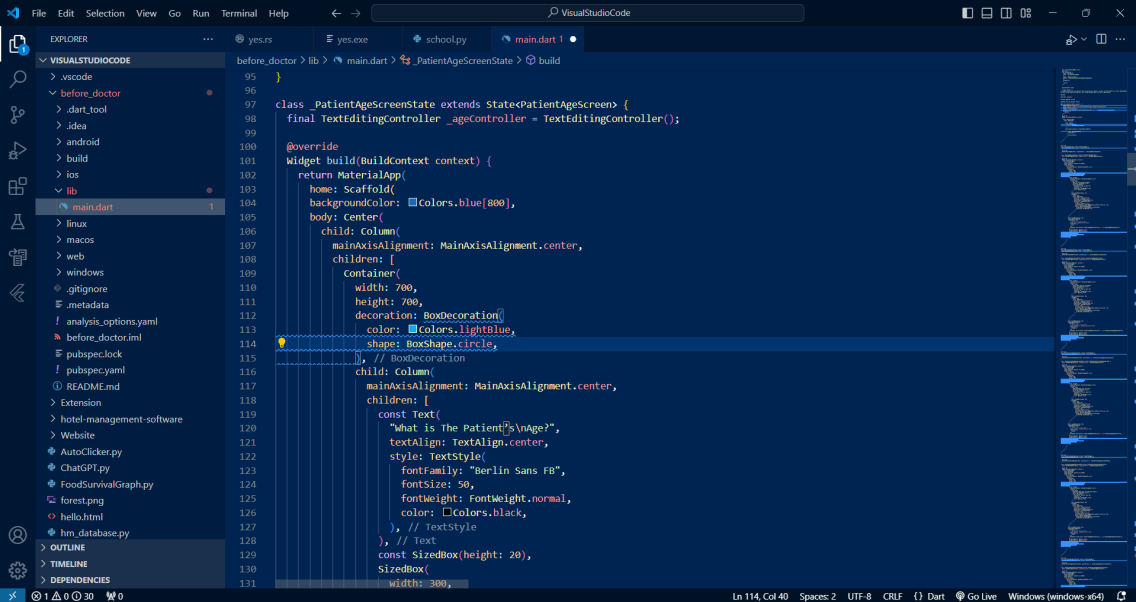
Task: Run the Dart file without debugging
Action: [x=1071, y=39]
